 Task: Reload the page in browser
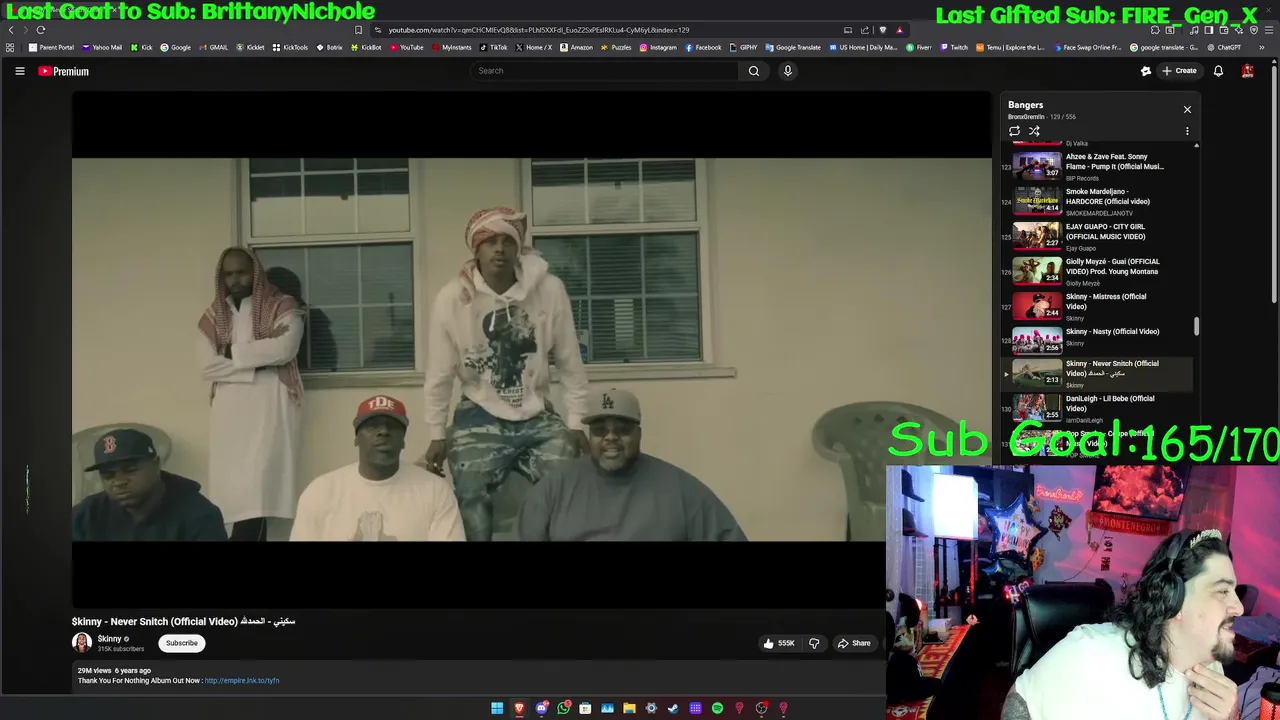coord(41,30)
